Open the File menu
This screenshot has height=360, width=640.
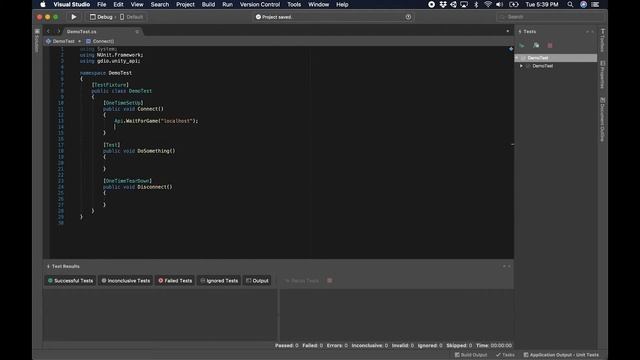(x=102, y=4)
